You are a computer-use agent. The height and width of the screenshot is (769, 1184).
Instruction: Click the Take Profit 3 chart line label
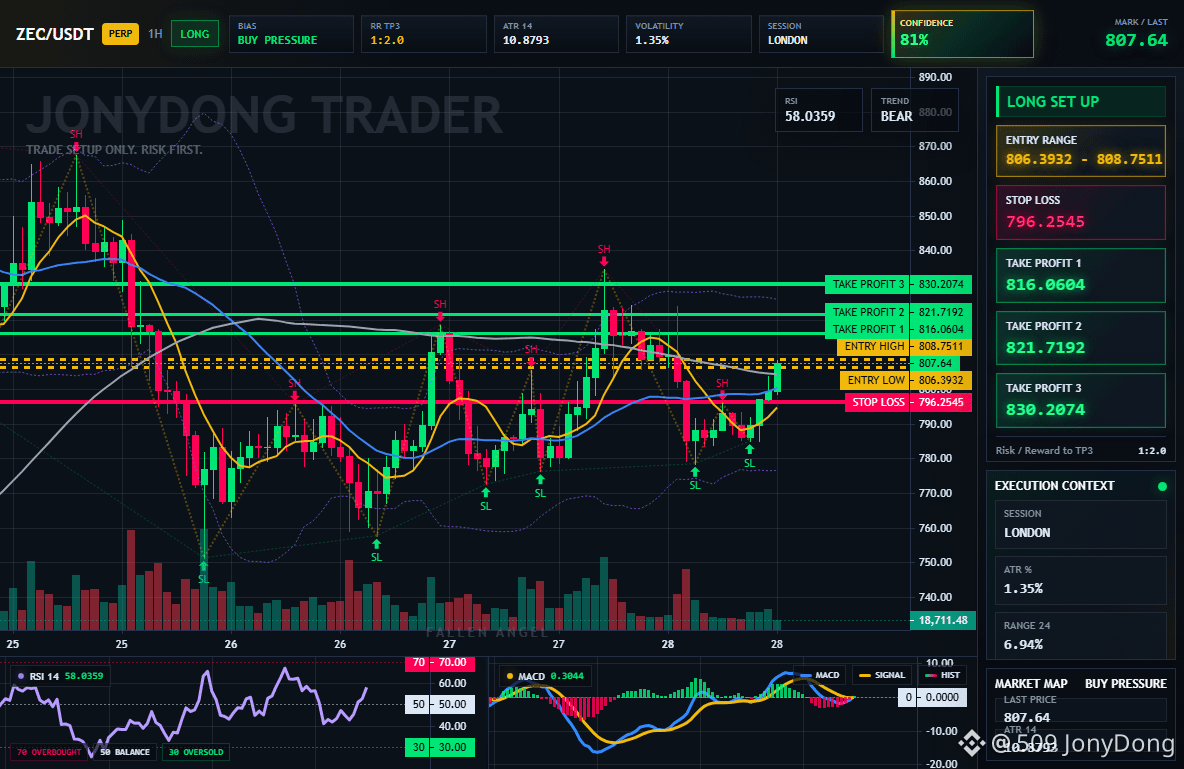(898, 285)
